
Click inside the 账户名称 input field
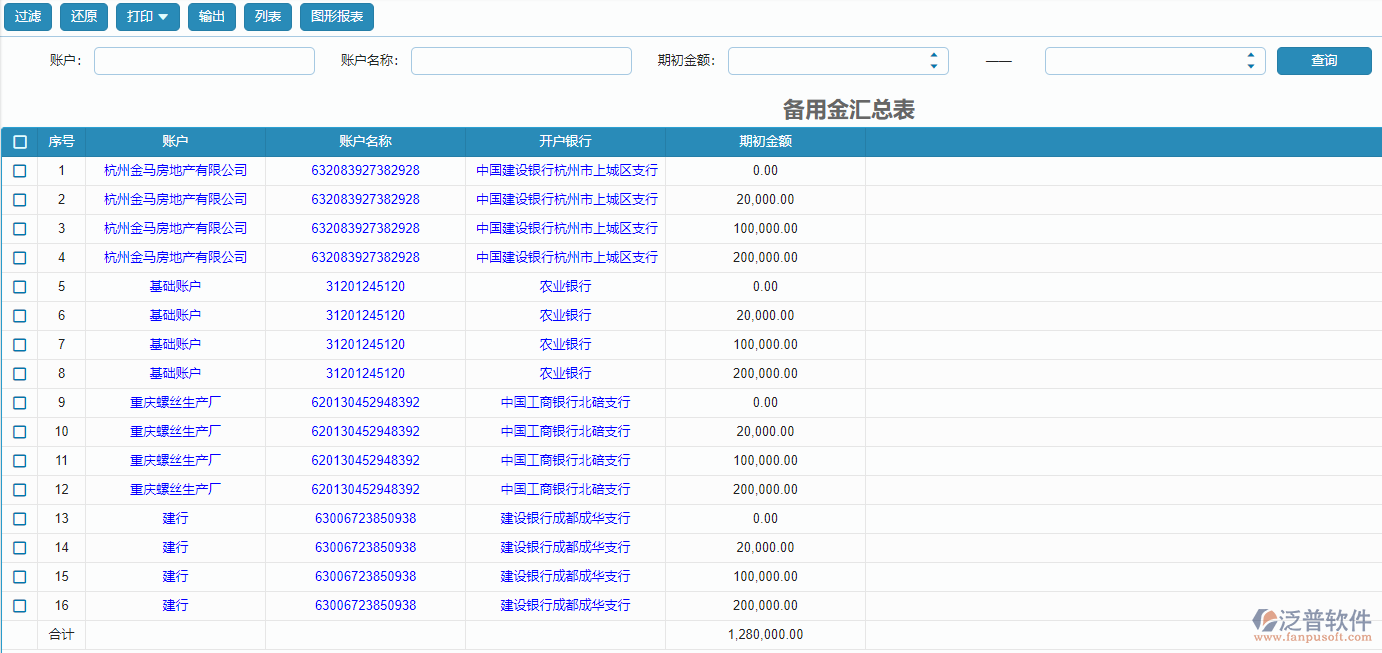click(521, 60)
